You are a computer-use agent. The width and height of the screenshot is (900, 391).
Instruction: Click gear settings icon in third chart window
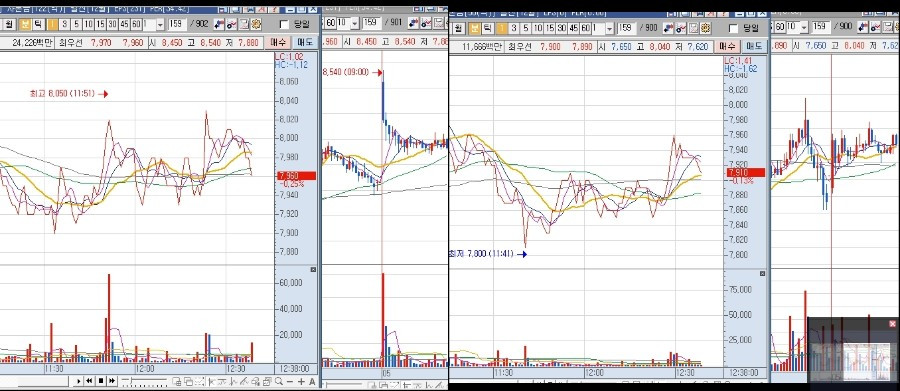pyautogui.click(x=705, y=28)
